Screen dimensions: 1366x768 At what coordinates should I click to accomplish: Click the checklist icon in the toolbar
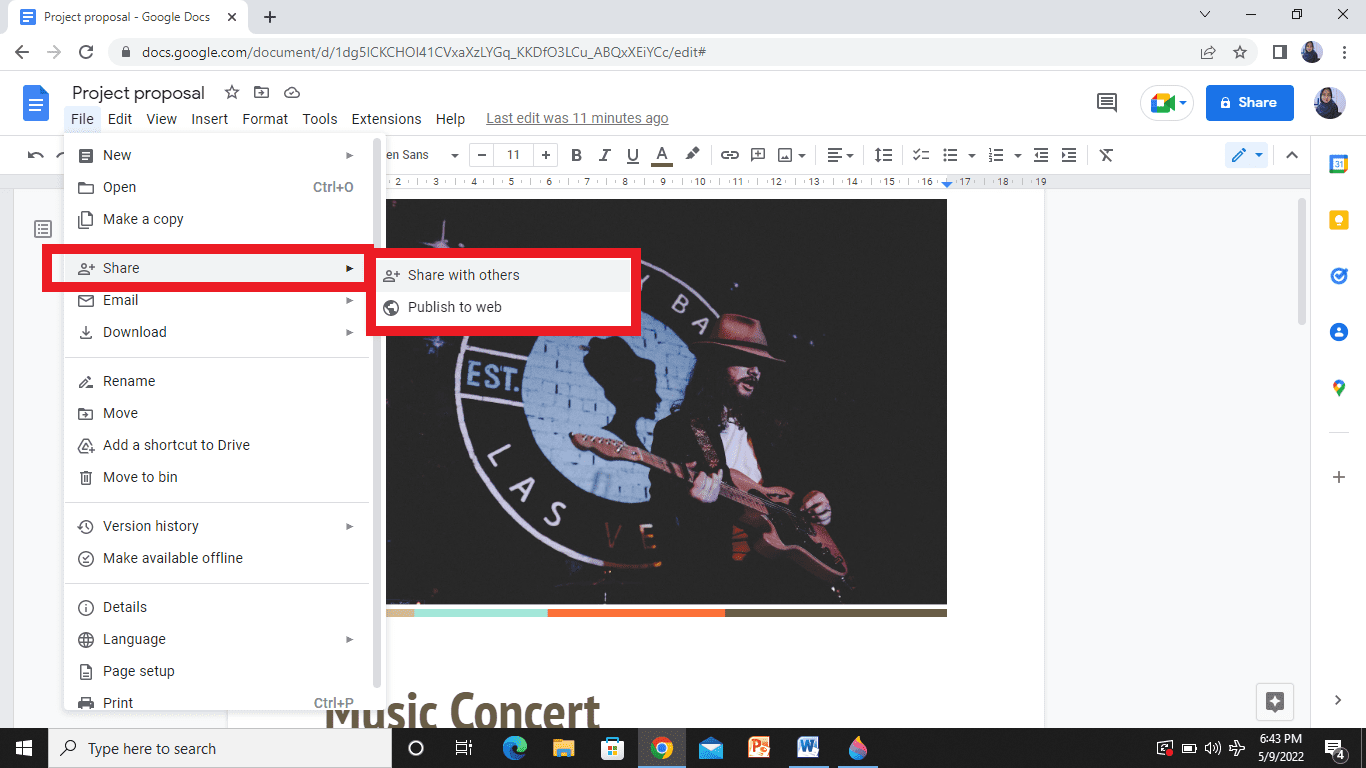[x=920, y=155]
